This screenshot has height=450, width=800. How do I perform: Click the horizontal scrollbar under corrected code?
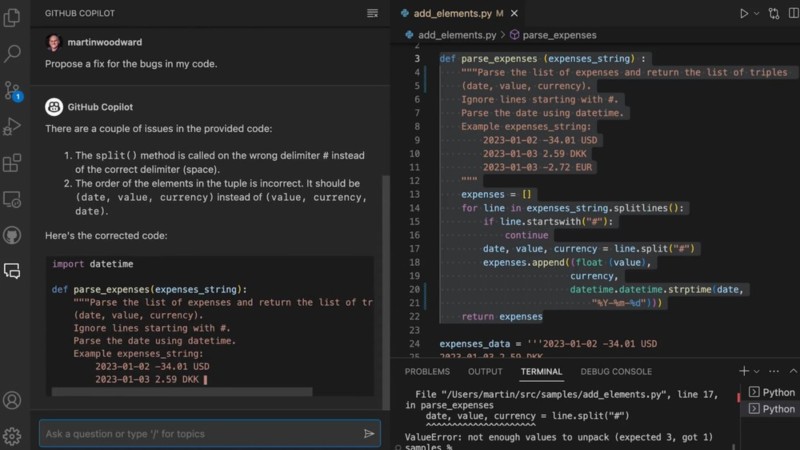(182, 392)
